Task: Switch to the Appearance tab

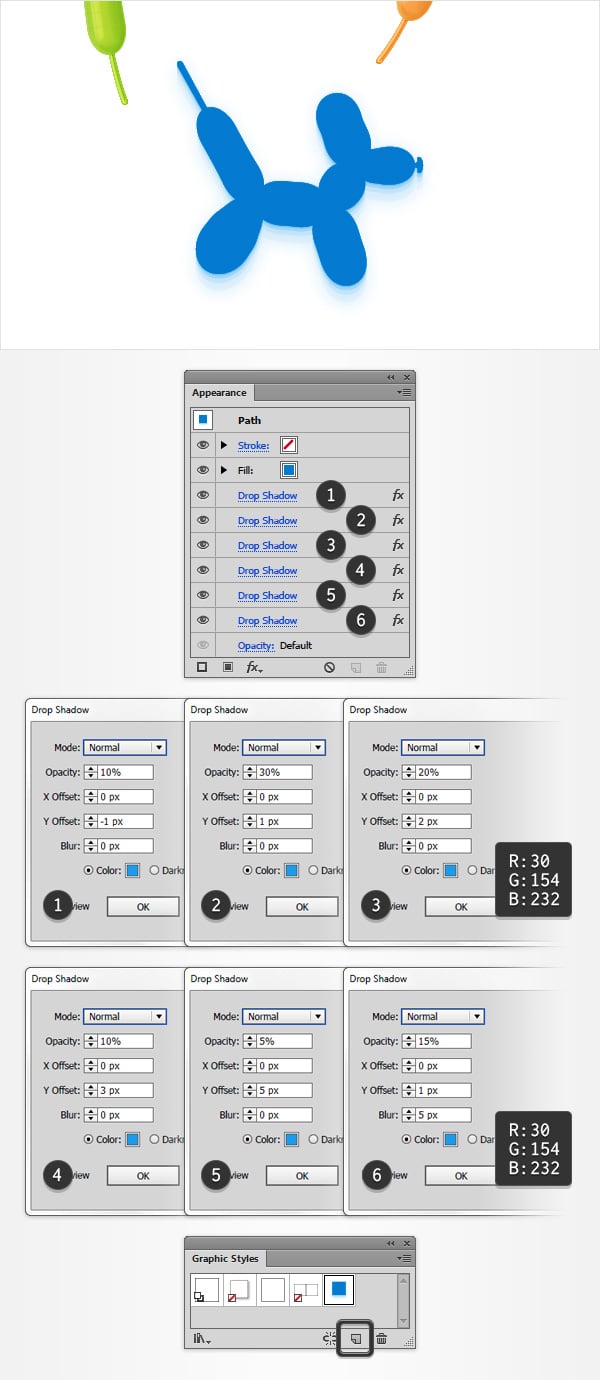Action: tap(219, 393)
